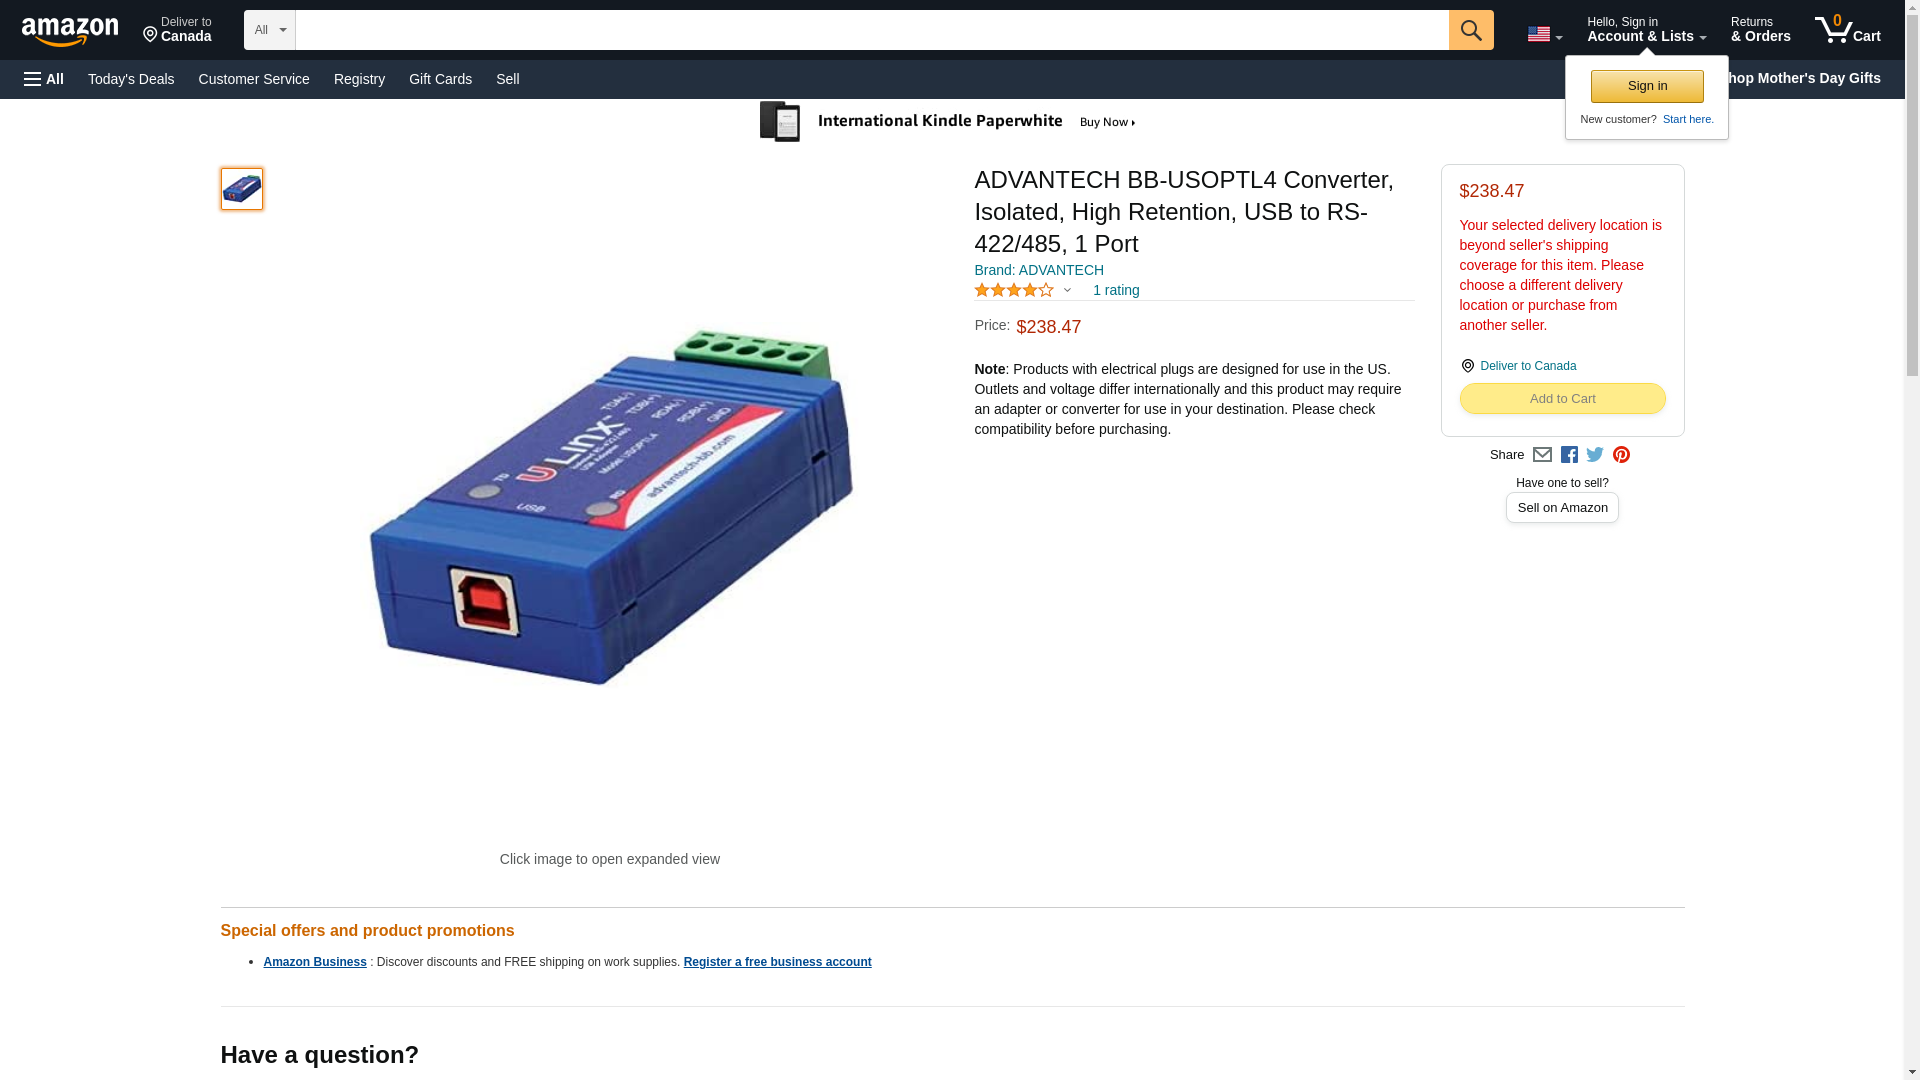Click the Add to Cart button

click(1562, 399)
